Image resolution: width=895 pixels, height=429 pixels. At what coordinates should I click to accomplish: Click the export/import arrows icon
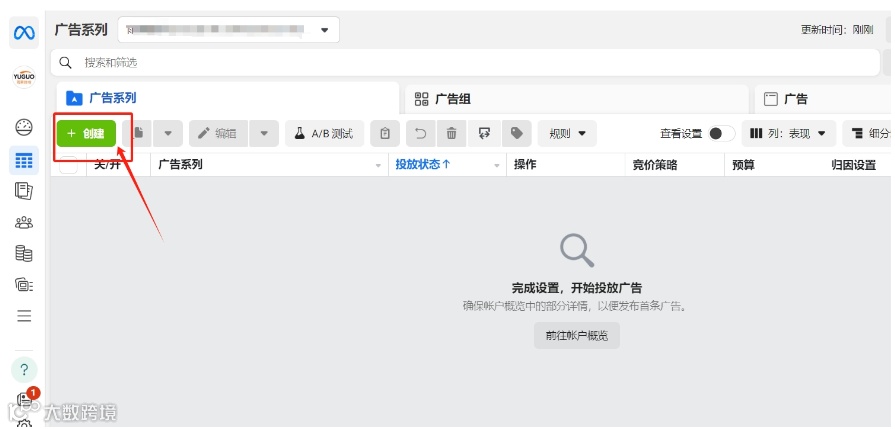click(485, 133)
